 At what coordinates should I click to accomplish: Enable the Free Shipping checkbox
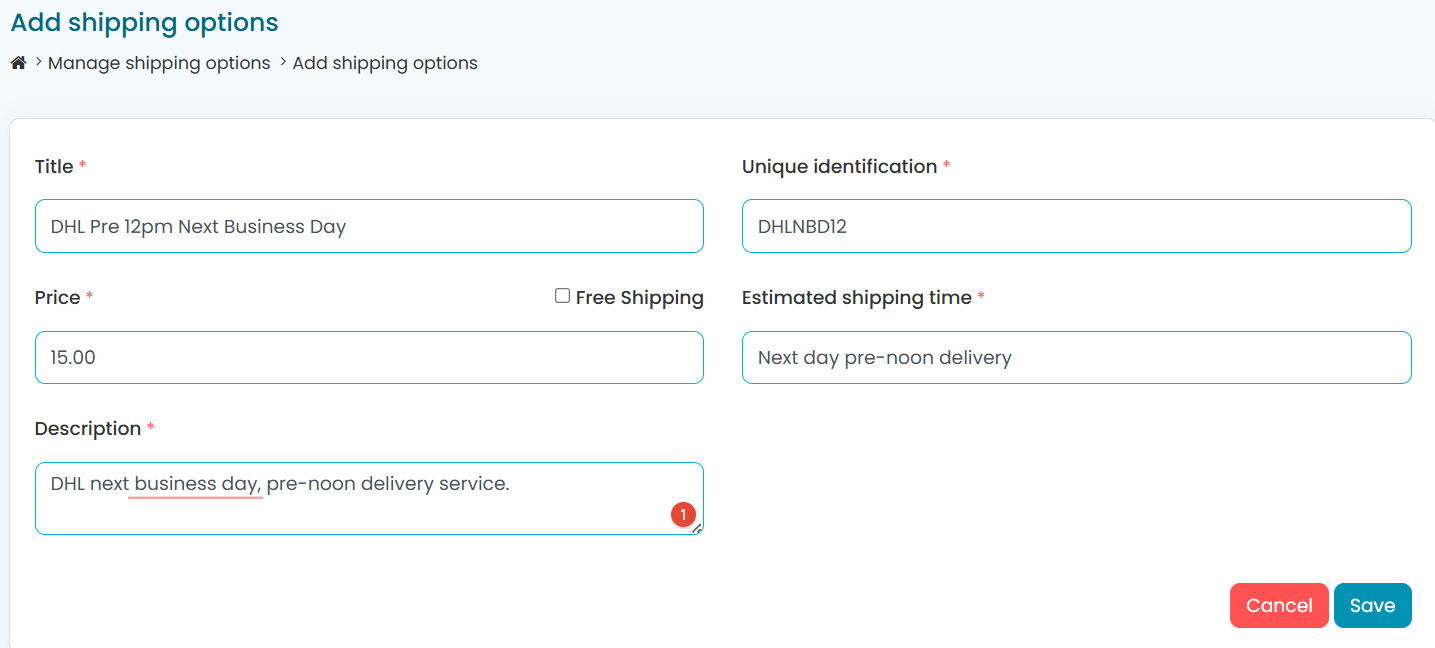coord(563,296)
